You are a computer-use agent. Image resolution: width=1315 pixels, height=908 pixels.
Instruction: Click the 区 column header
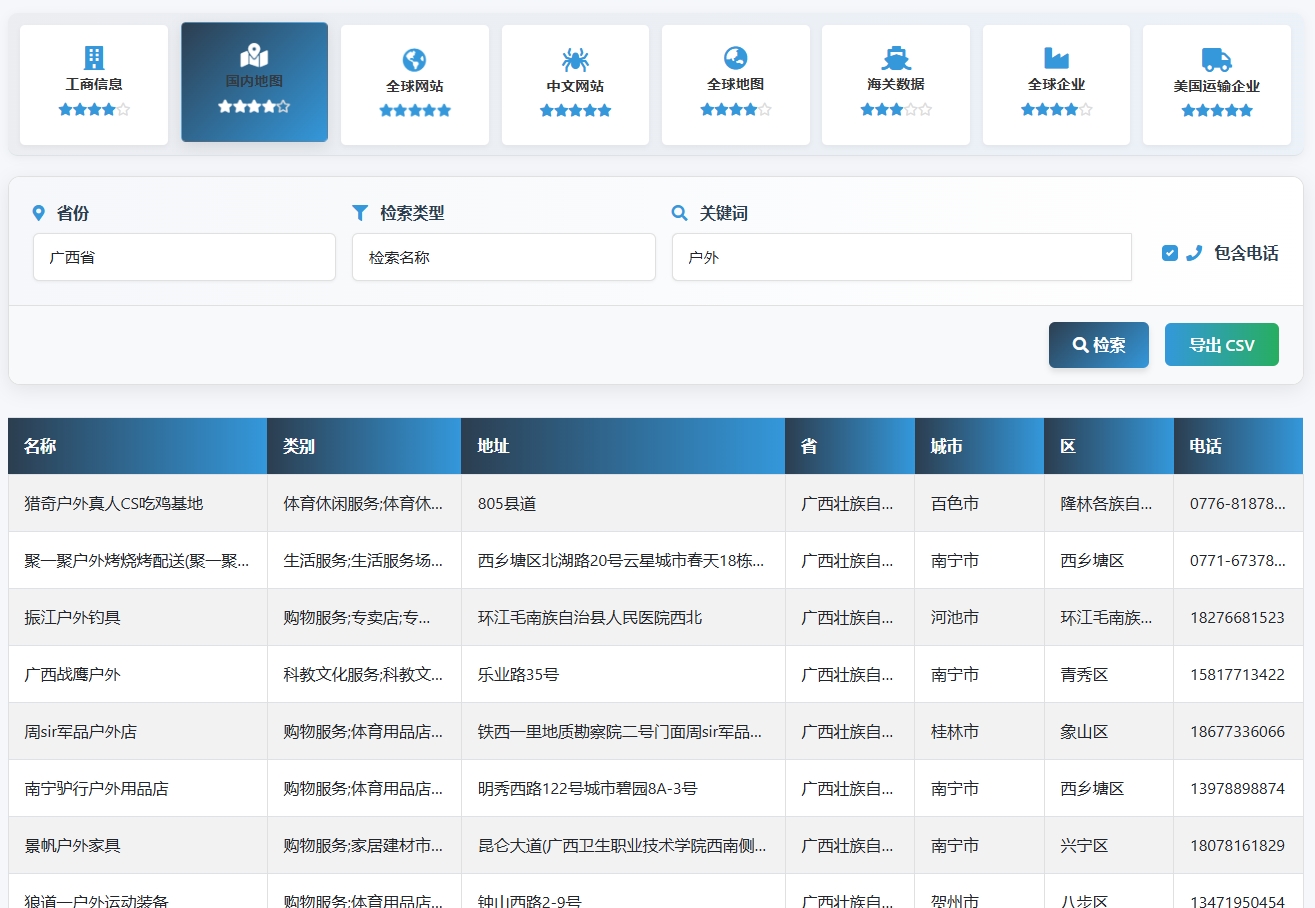tap(1109, 446)
